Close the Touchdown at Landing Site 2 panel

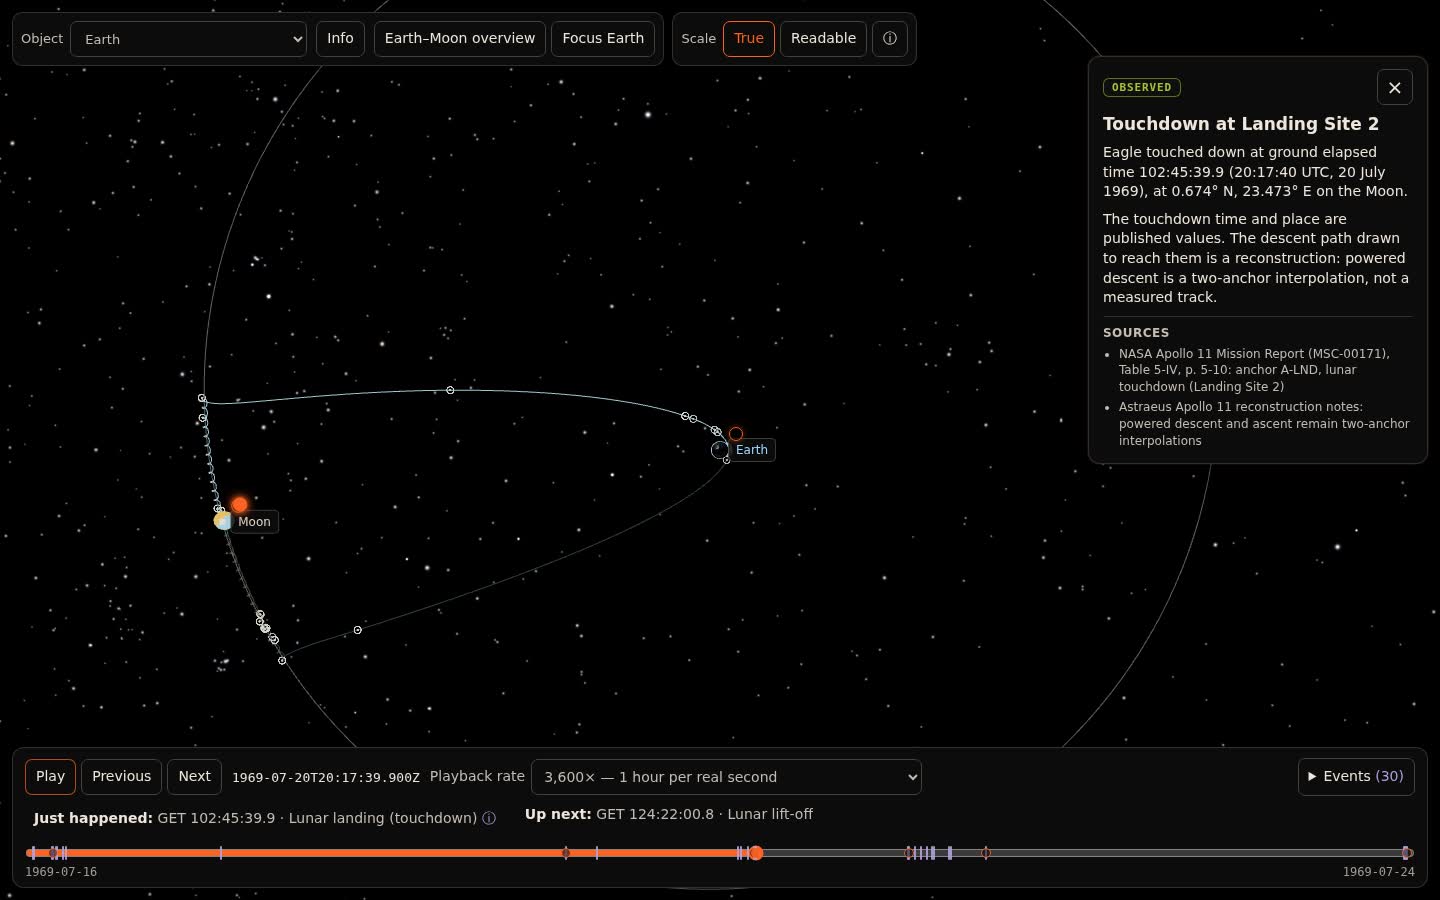pos(1395,88)
